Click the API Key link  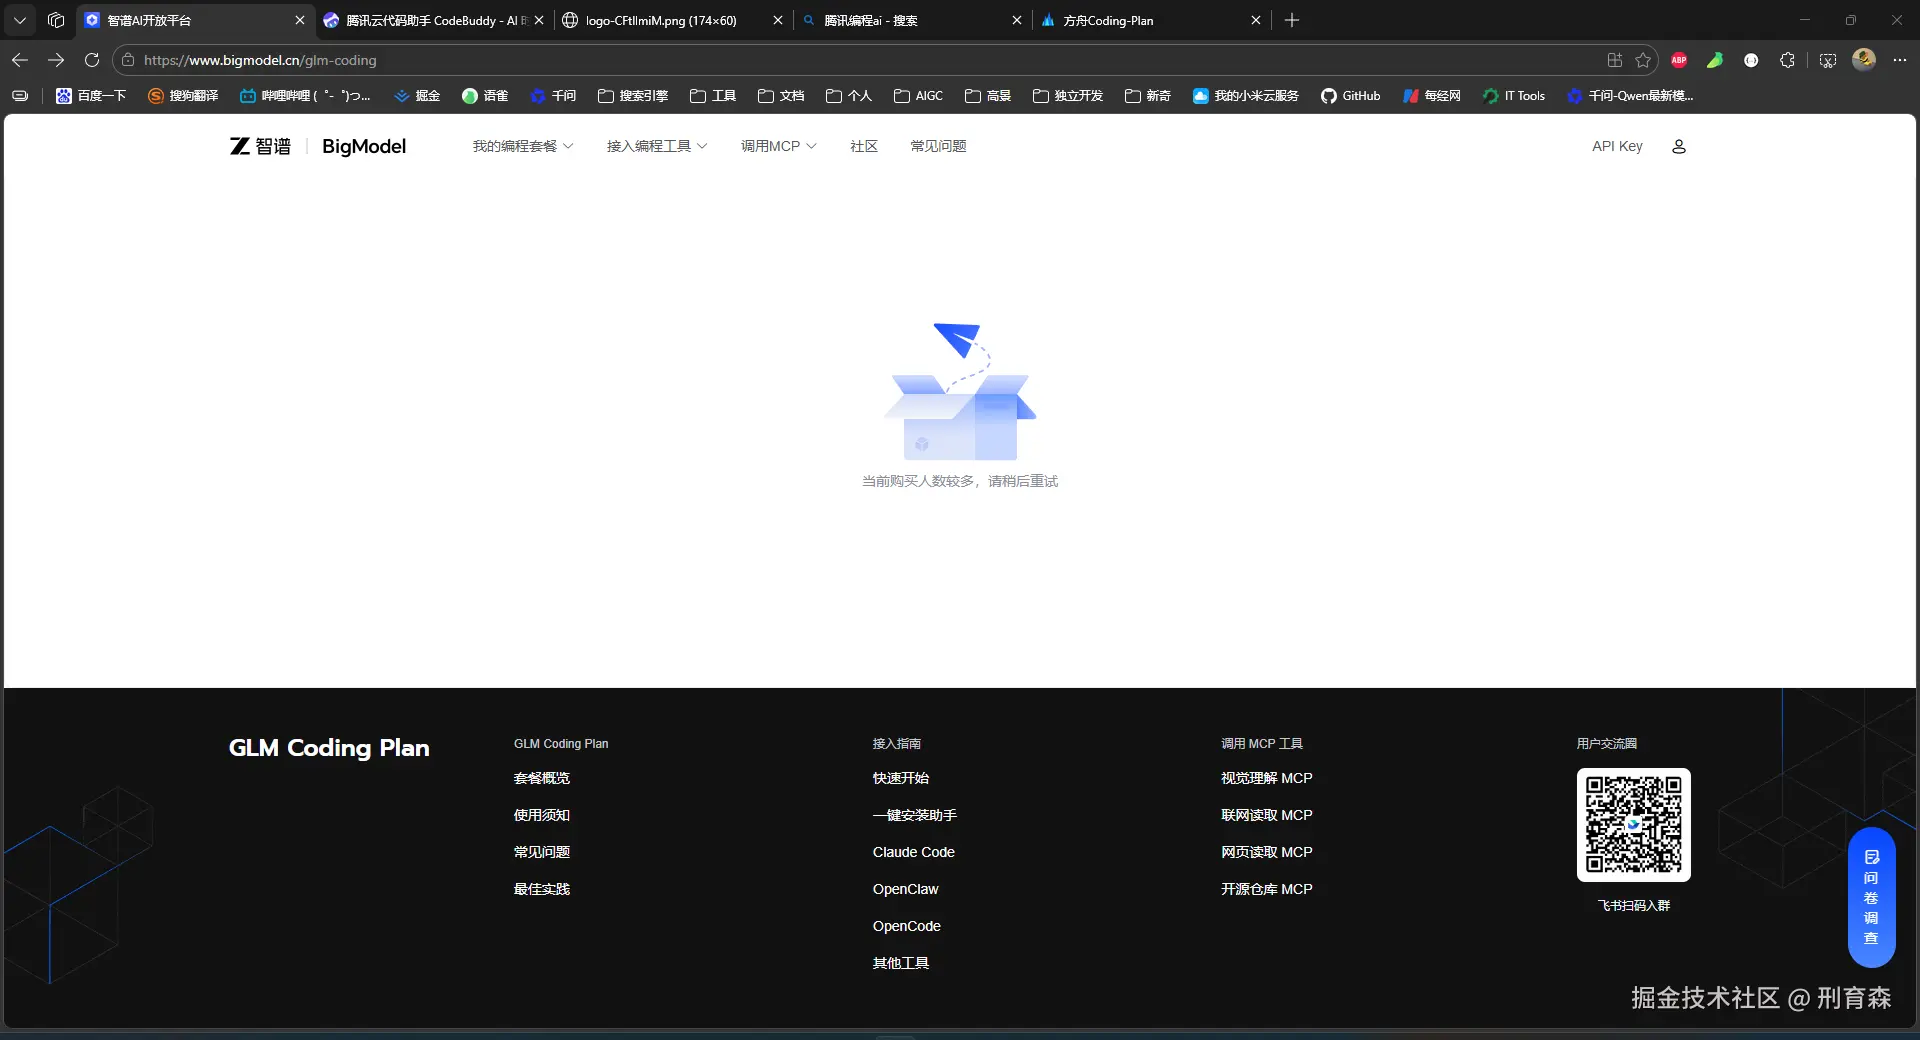click(1617, 146)
